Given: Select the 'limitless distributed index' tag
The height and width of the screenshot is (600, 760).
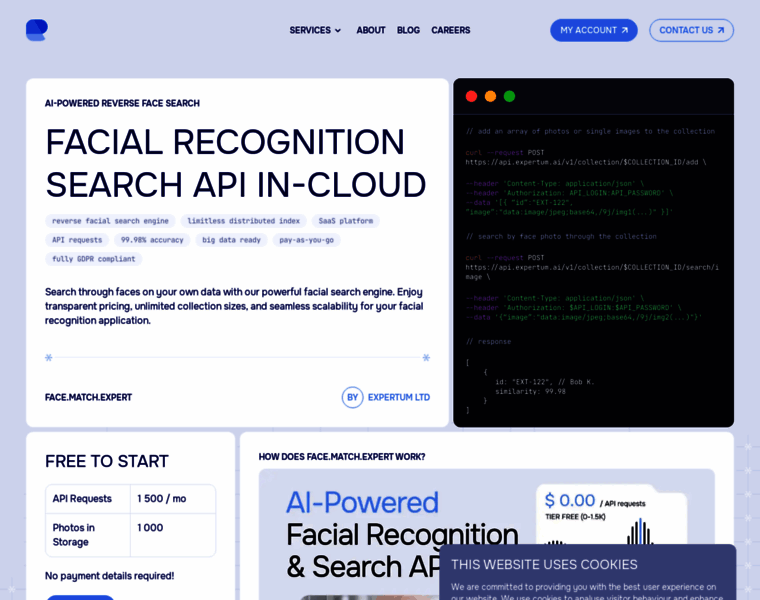Looking at the screenshot, I should pos(244,221).
